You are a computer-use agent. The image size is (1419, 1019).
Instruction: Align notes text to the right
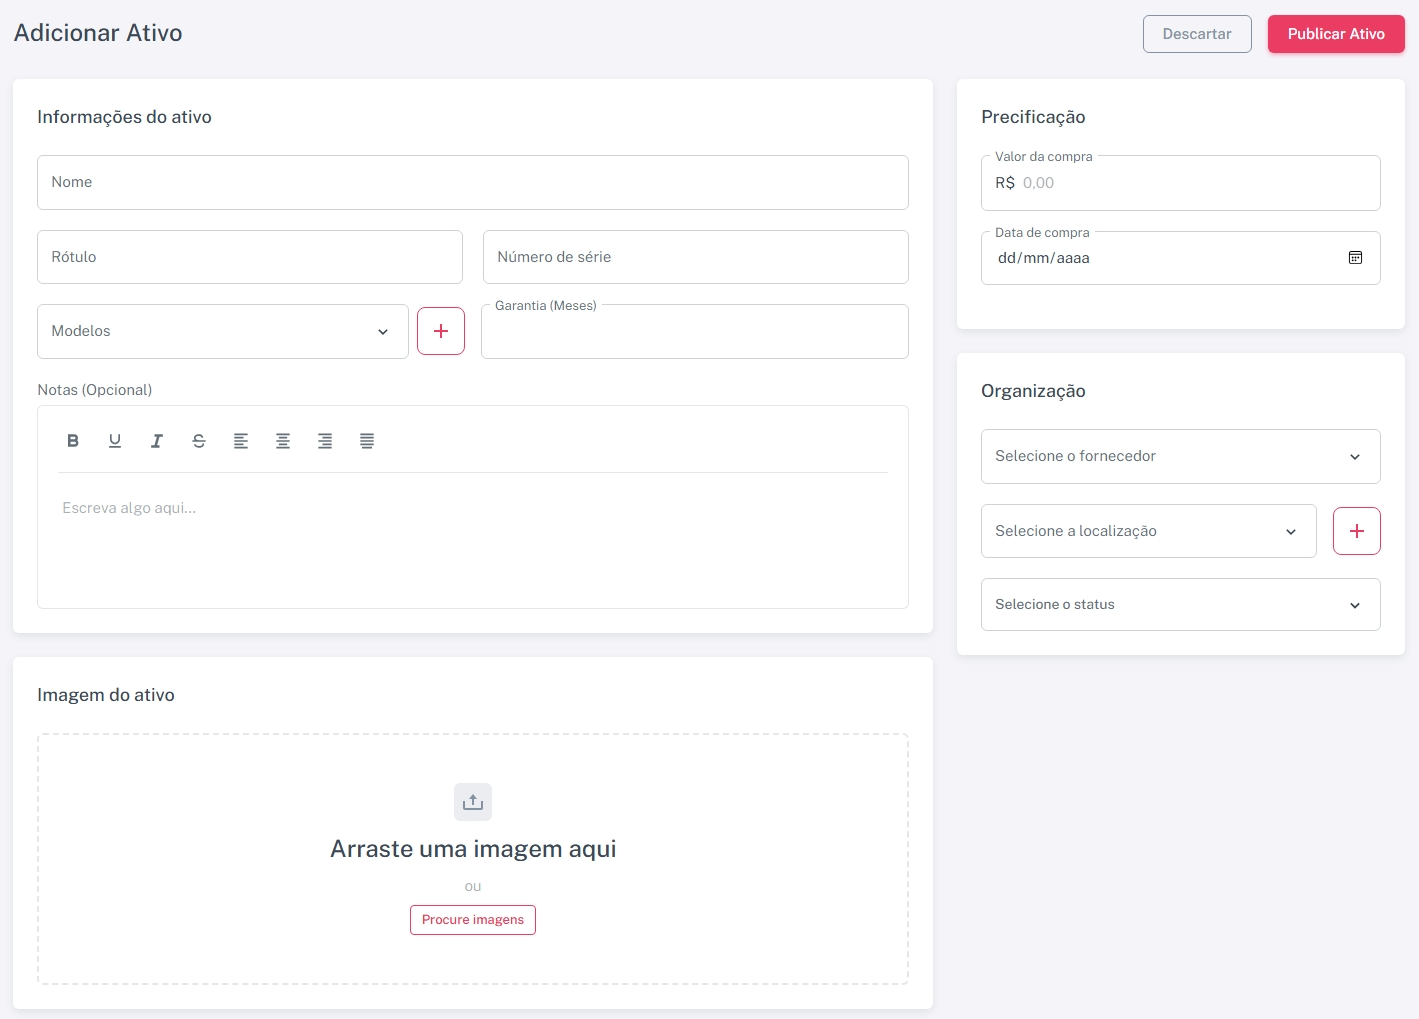(x=325, y=441)
